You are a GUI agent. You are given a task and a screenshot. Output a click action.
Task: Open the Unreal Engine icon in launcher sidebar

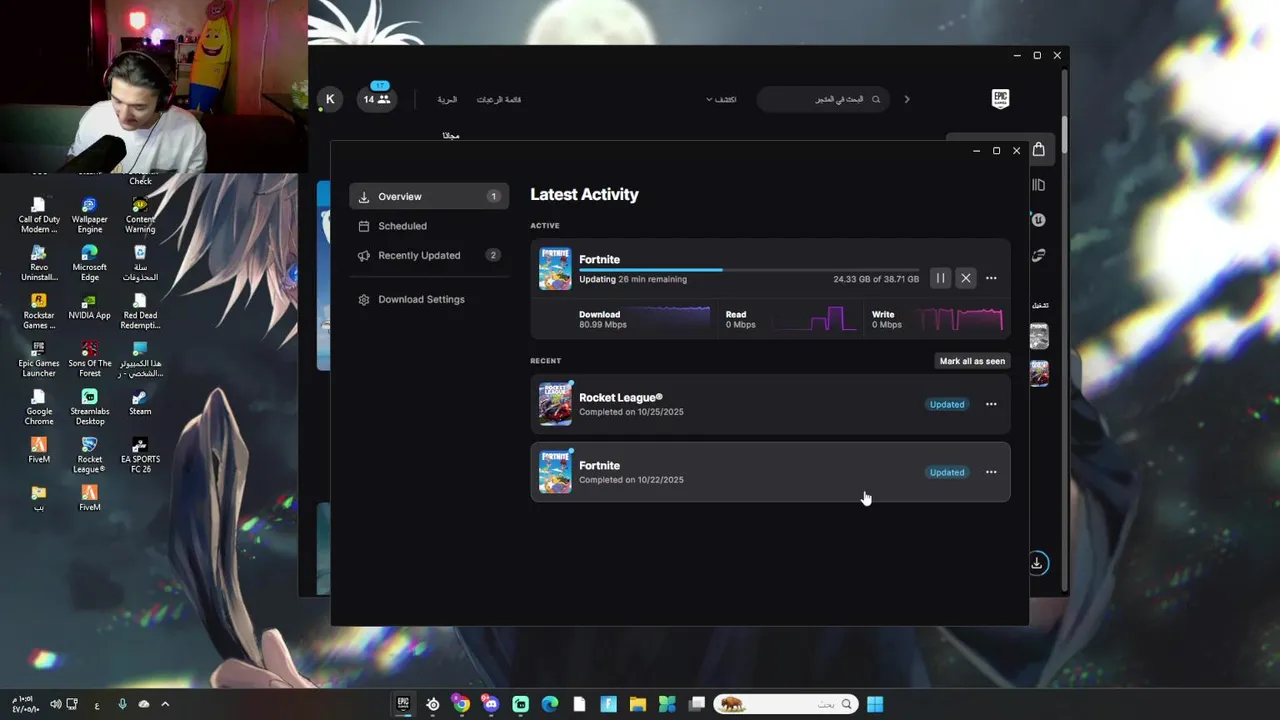[1039, 220]
